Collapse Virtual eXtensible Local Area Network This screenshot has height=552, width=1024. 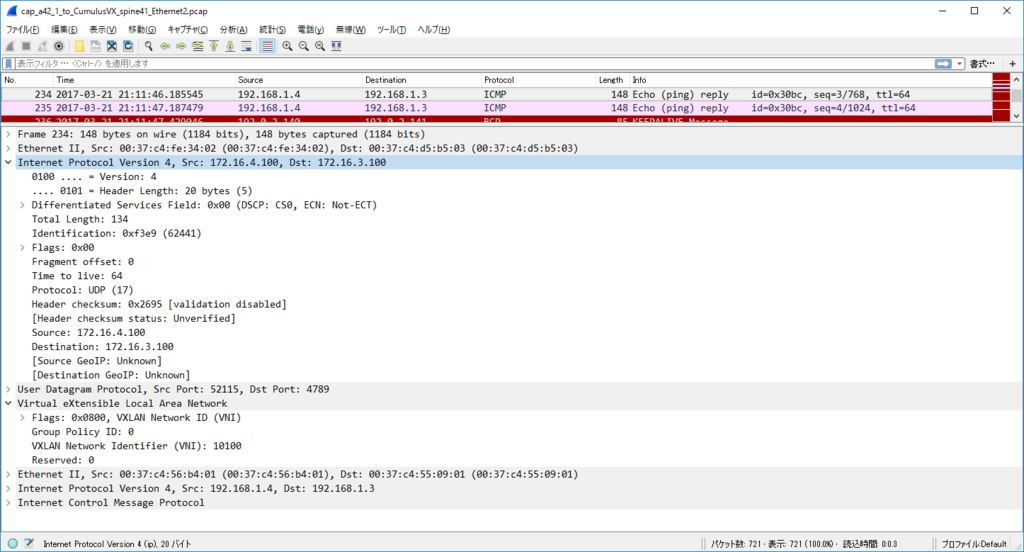[x=8, y=404]
